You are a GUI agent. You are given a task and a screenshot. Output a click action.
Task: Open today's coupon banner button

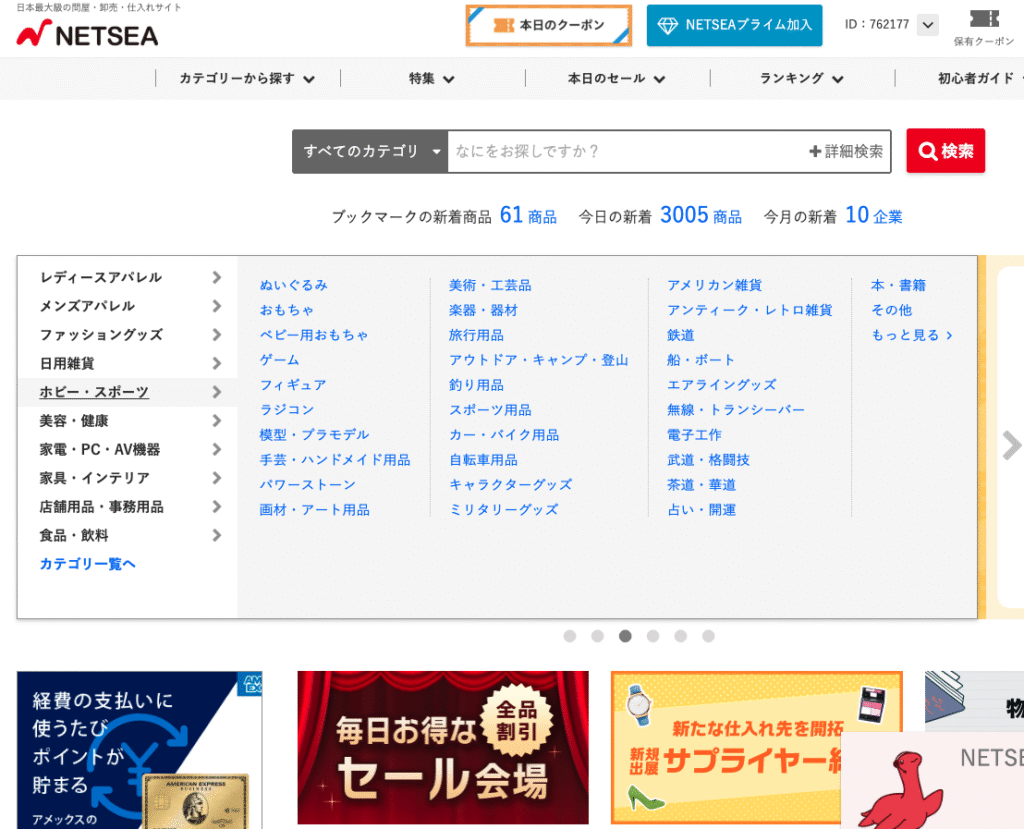[x=549, y=26]
